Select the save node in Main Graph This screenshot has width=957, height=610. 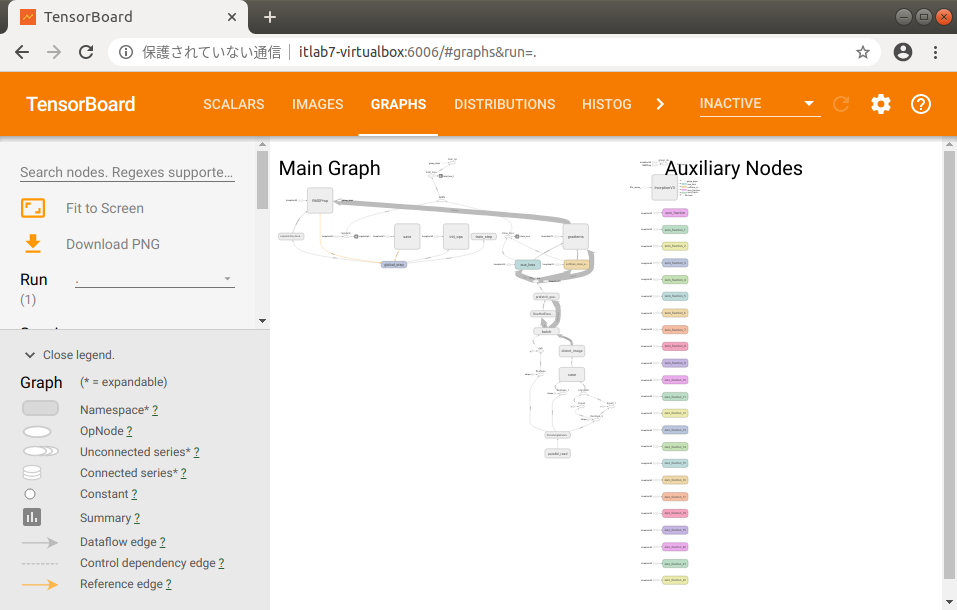pyautogui.click(x=407, y=236)
